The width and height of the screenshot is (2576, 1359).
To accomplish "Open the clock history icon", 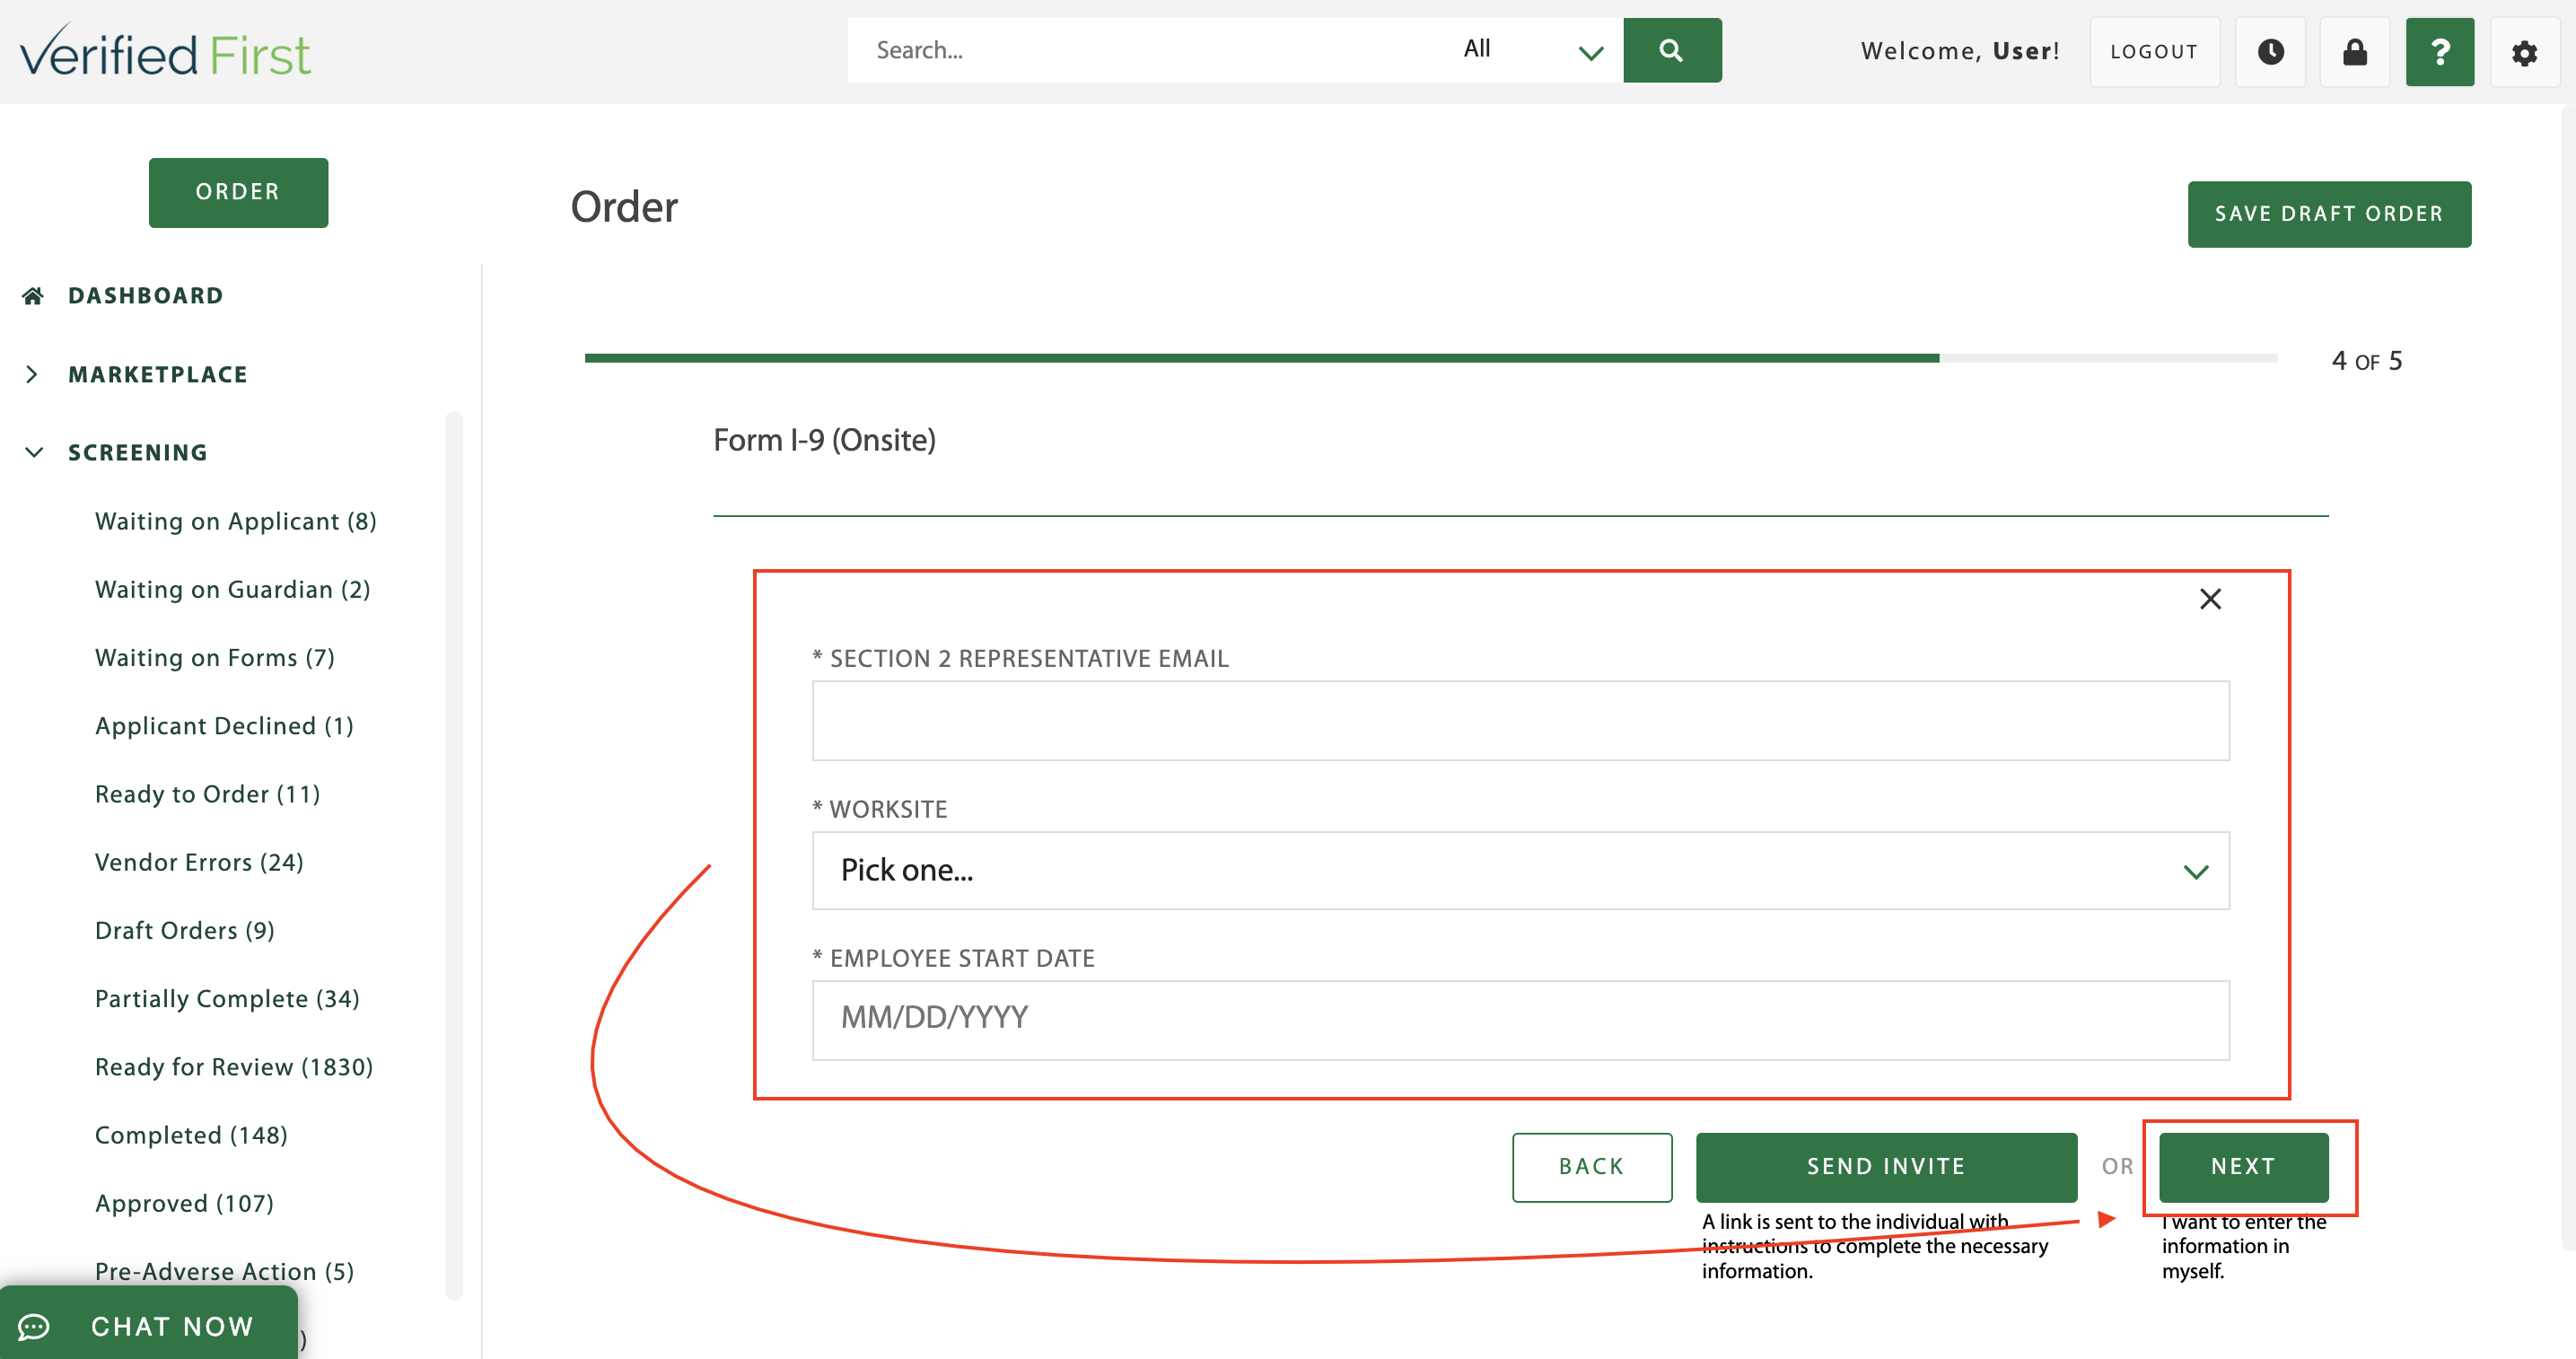I will 2270,52.
